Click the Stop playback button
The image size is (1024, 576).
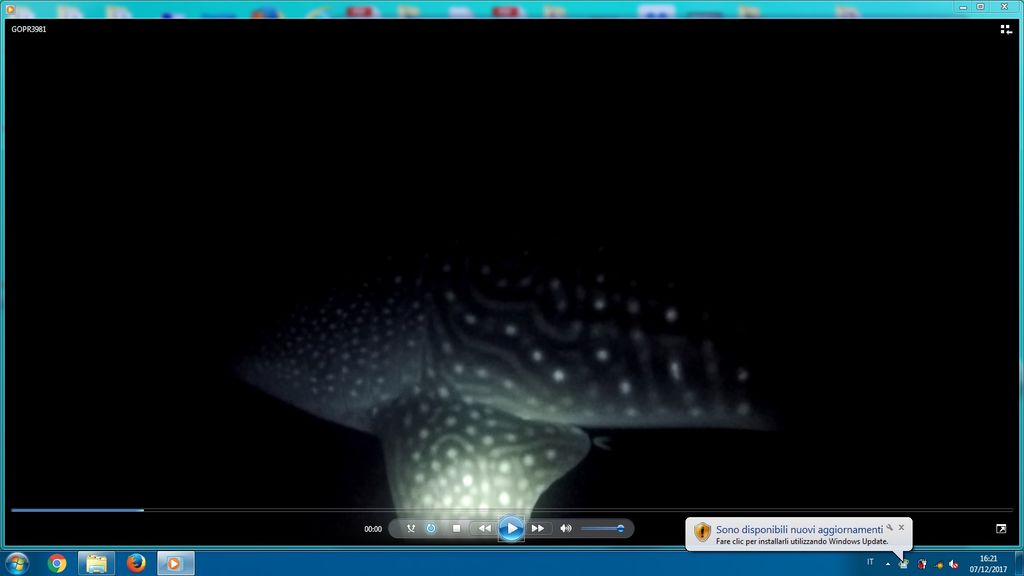click(x=456, y=528)
